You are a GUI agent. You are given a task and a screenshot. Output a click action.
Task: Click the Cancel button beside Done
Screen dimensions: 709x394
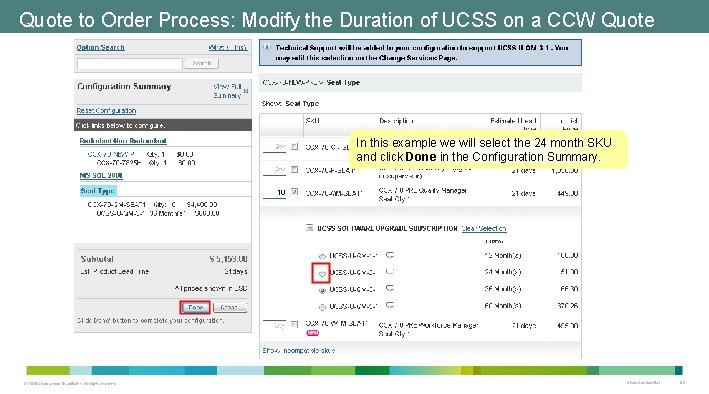click(230, 308)
